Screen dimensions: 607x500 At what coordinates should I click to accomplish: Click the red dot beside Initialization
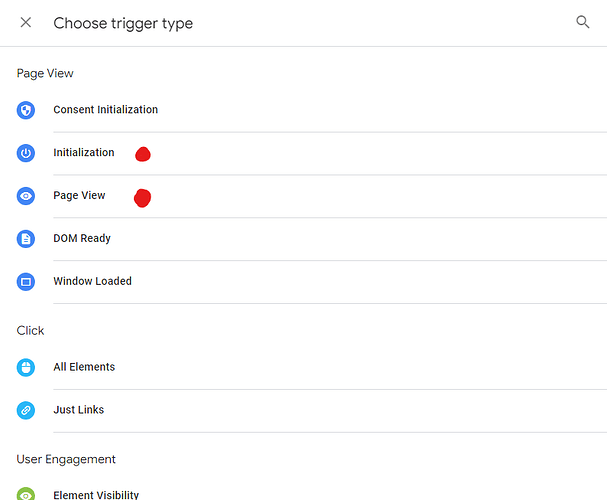(x=142, y=154)
